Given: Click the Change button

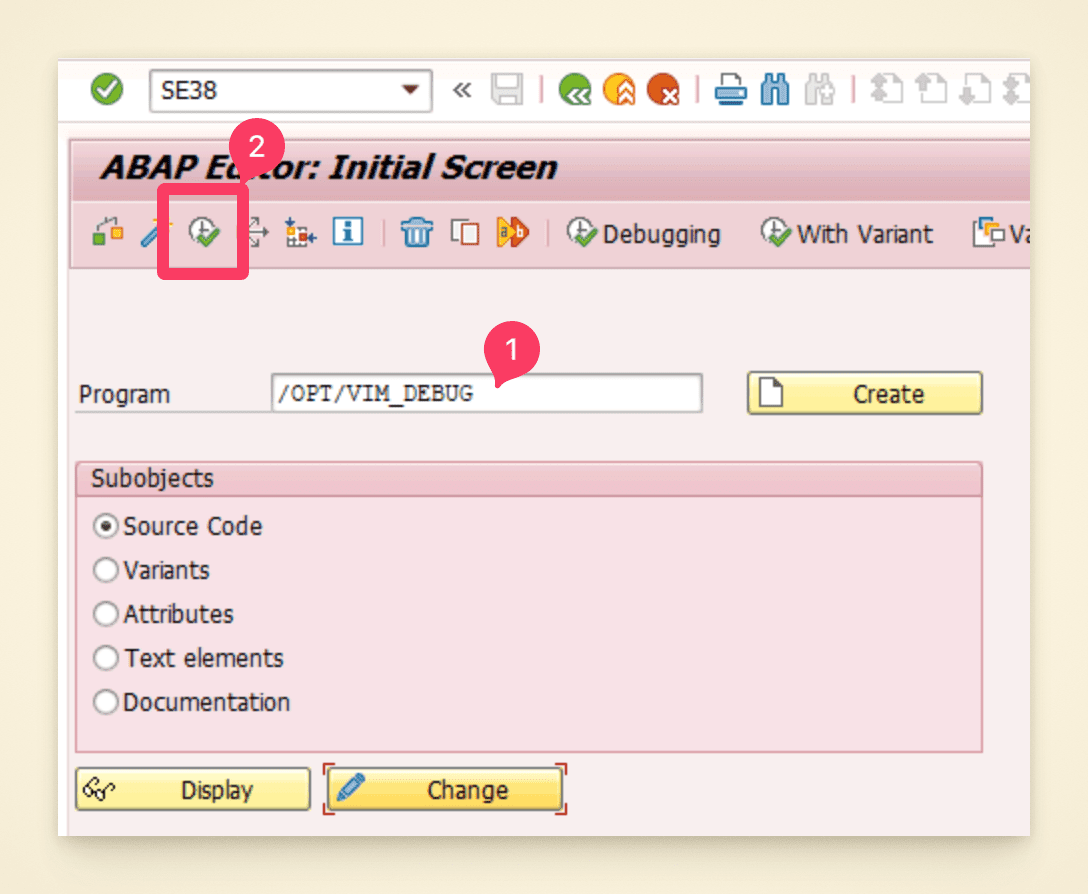Looking at the screenshot, I should tap(444, 789).
